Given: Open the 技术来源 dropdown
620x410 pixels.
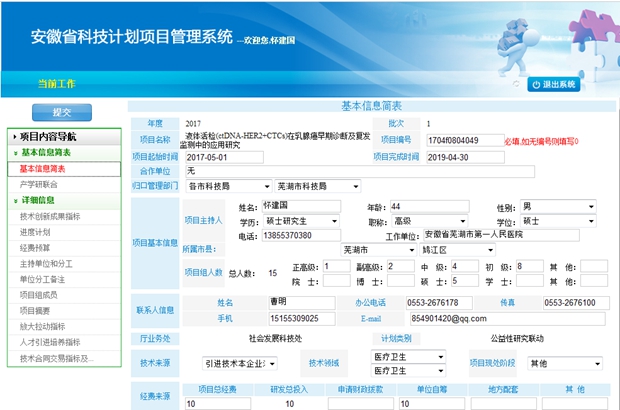Looking at the screenshot, I should click(x=240, y=364).
